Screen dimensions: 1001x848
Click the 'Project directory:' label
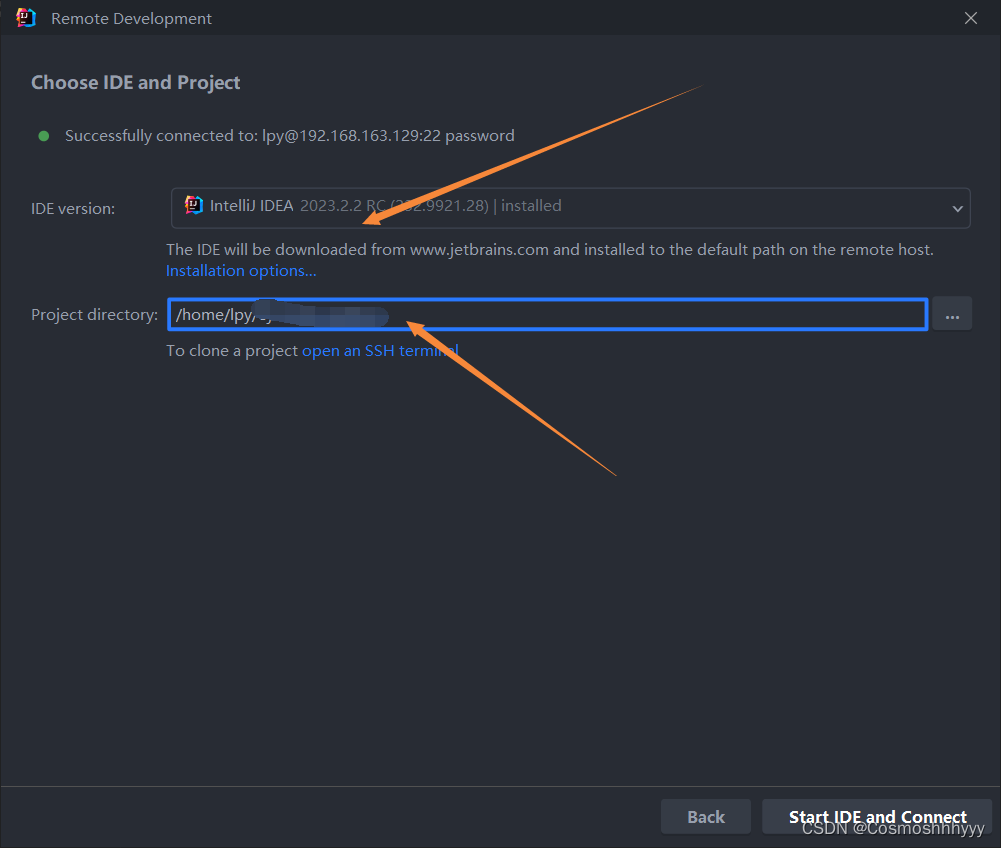coord(94,315)
